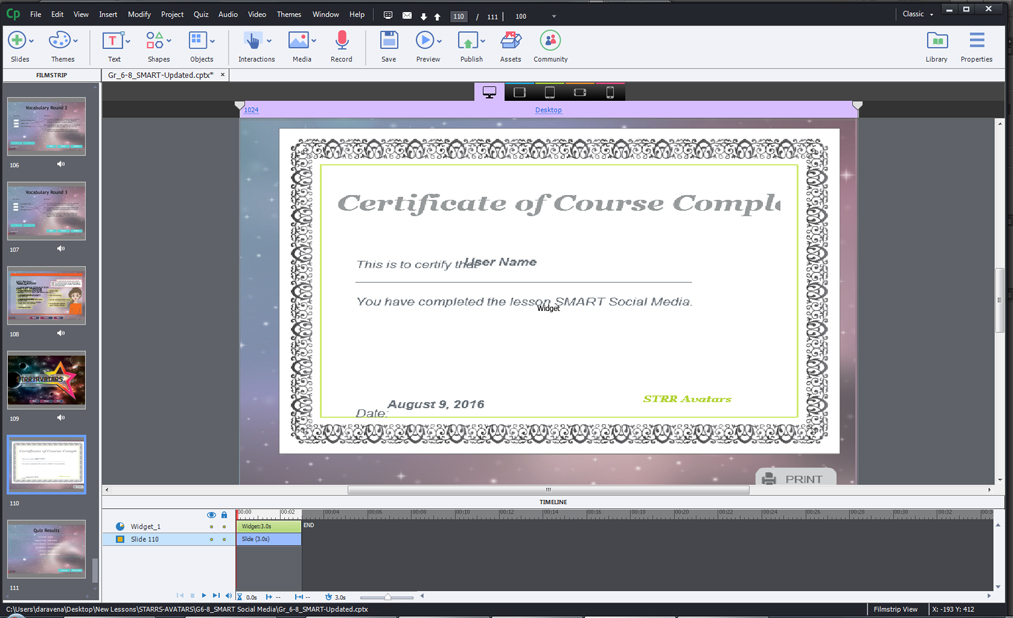
Task: Select the mobile phone layout view
Action: (x=610, y=92)
